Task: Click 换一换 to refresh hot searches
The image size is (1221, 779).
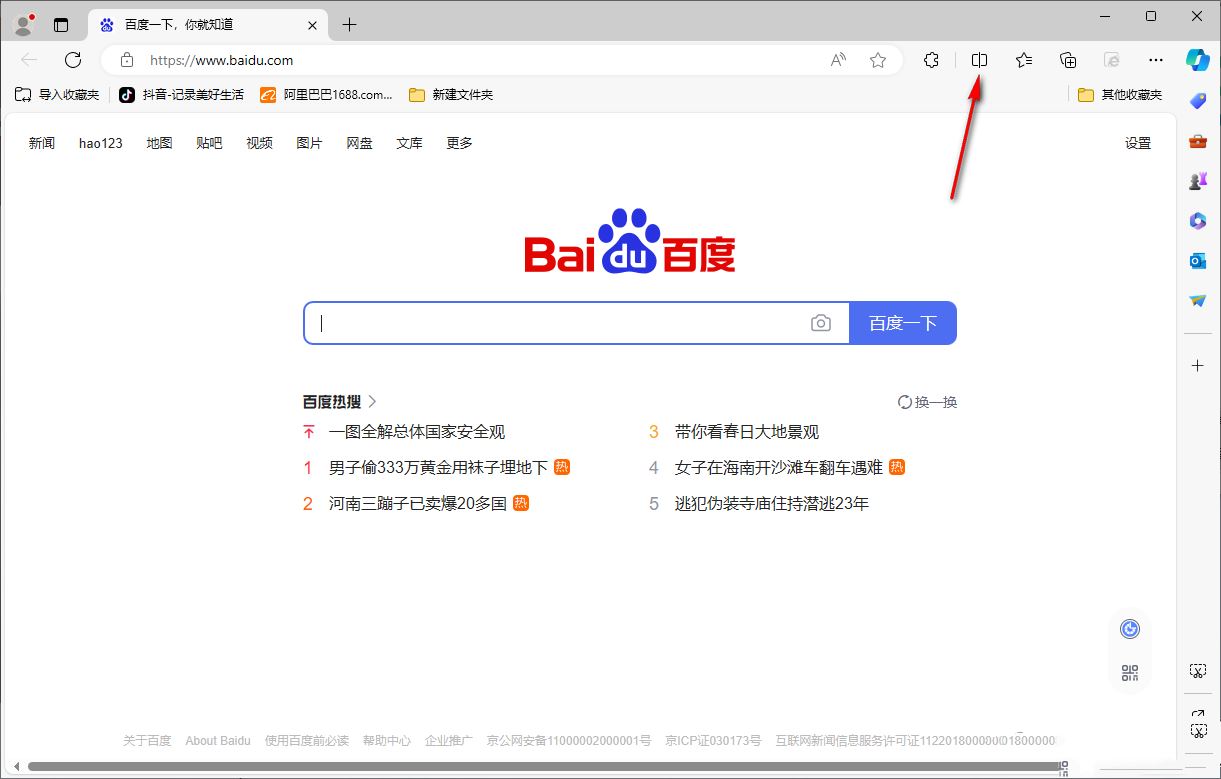Action: (927, 402)
